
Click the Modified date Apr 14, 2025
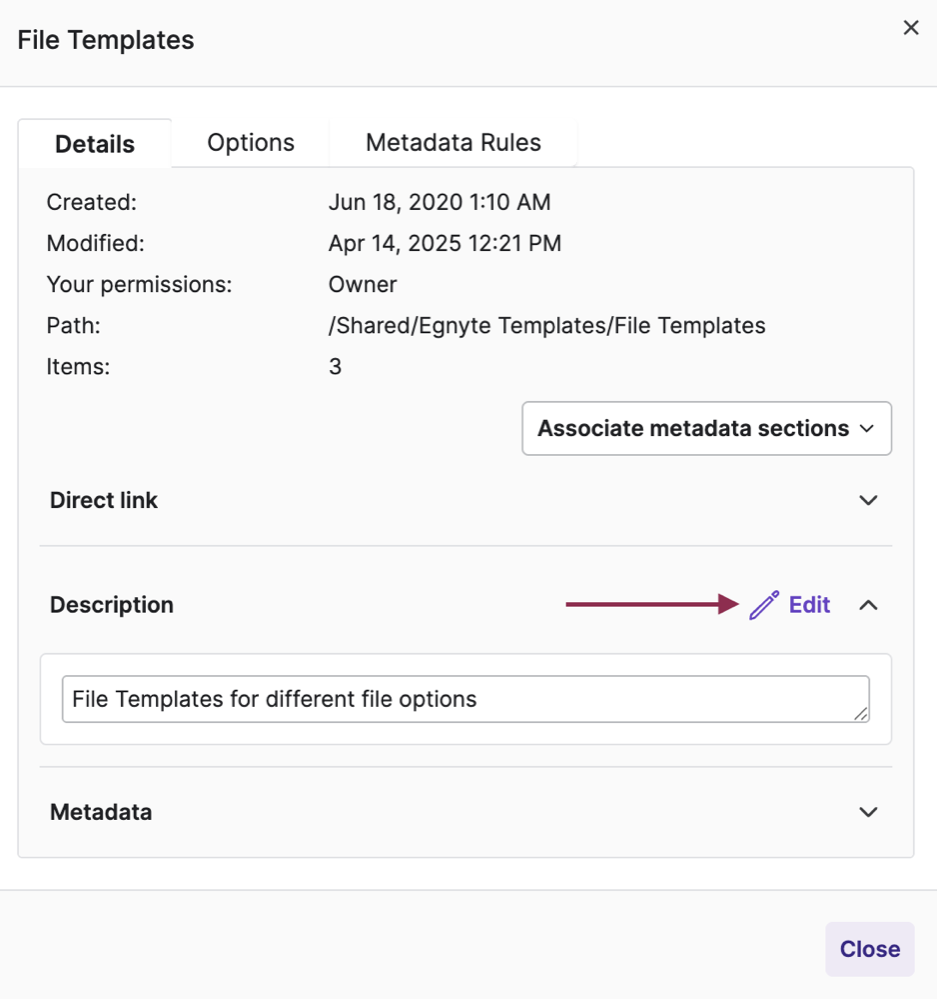445,243
